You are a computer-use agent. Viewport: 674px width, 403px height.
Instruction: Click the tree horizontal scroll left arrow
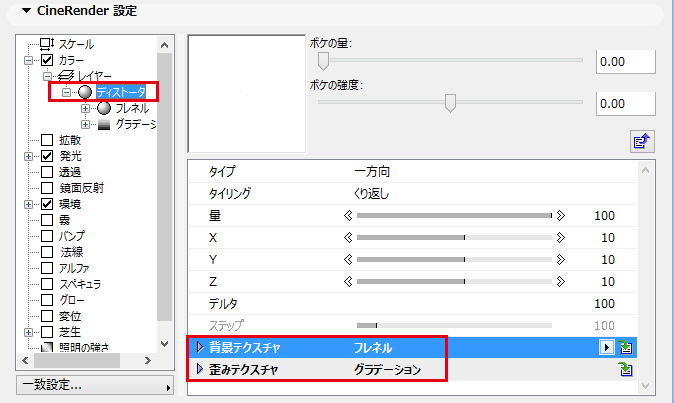coord(25,360)
